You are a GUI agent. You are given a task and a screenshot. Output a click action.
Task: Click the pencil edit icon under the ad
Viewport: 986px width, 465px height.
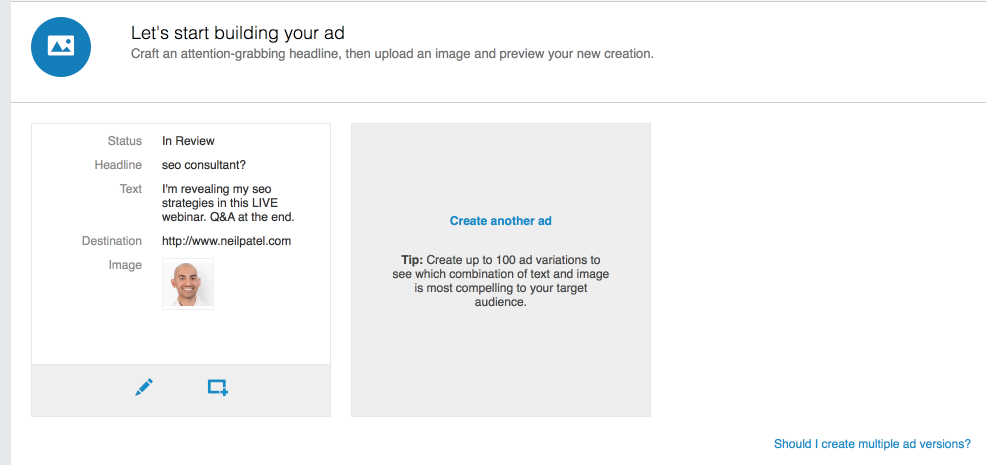tap(144, 387)
